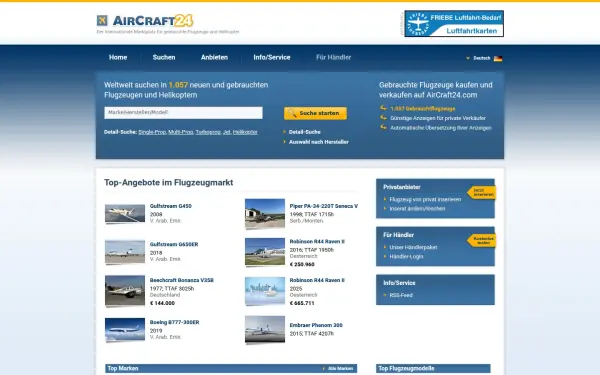
Task: Click the Top Flugzeugmodelle header
Action: pos(406,368)
